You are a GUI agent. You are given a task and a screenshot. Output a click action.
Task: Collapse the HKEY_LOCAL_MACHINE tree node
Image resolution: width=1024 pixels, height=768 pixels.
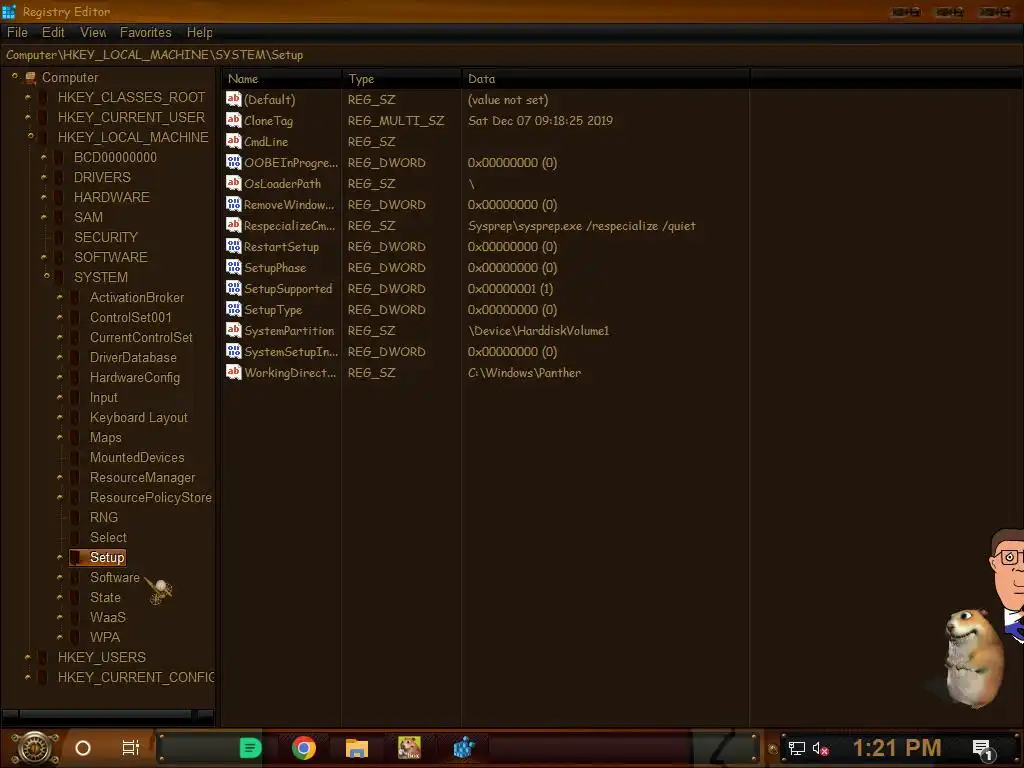(30, 136)
